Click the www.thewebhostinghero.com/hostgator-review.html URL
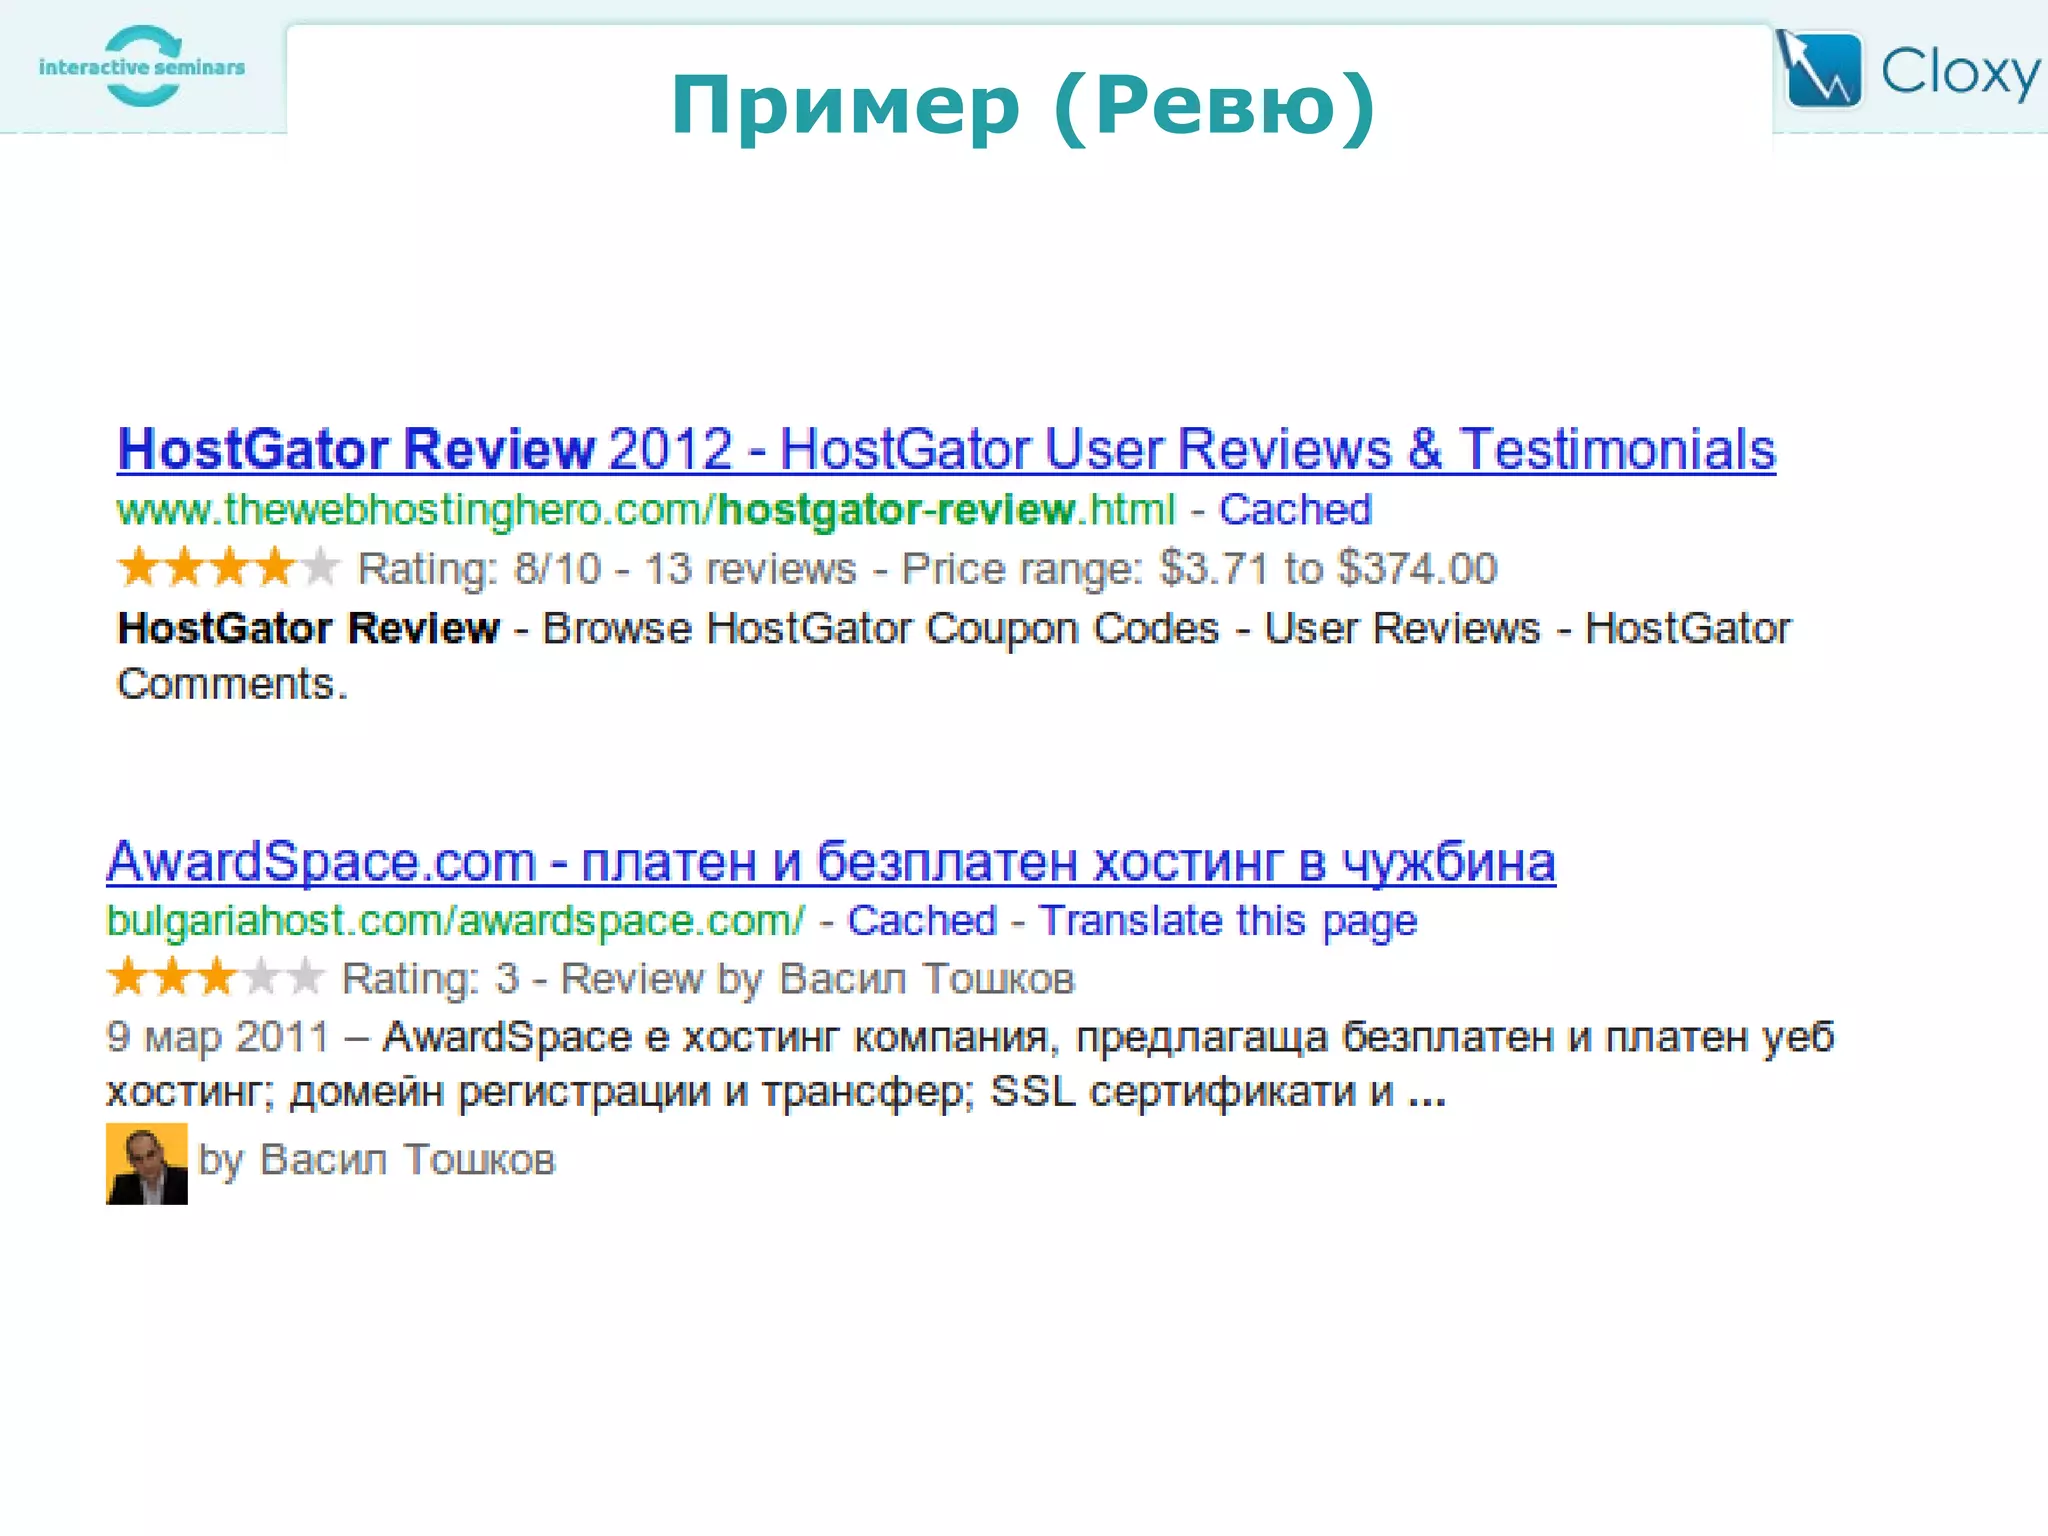Viewport: 2048px width, 1536px height. click(646, 511)
